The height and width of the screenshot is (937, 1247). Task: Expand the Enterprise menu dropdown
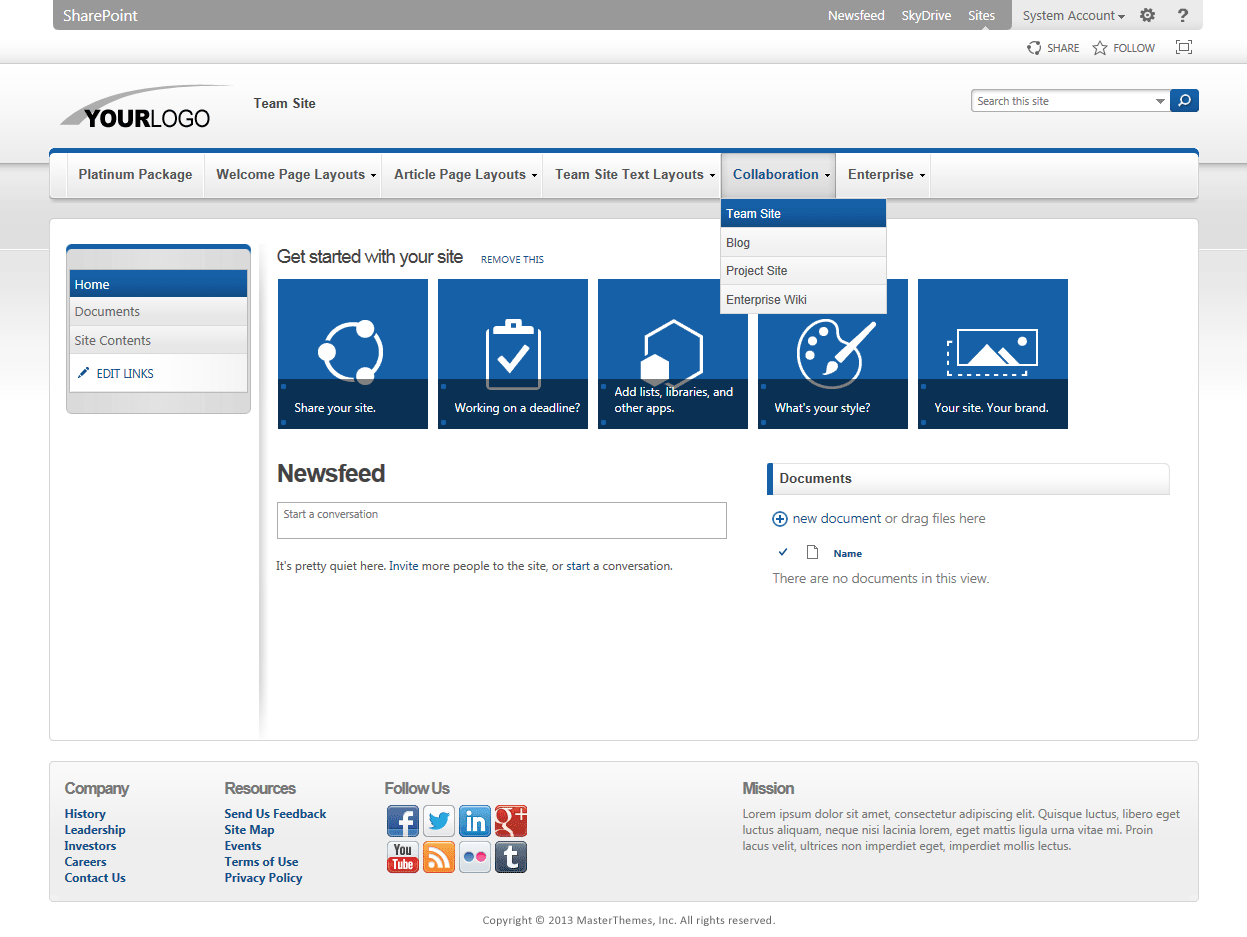882,174
